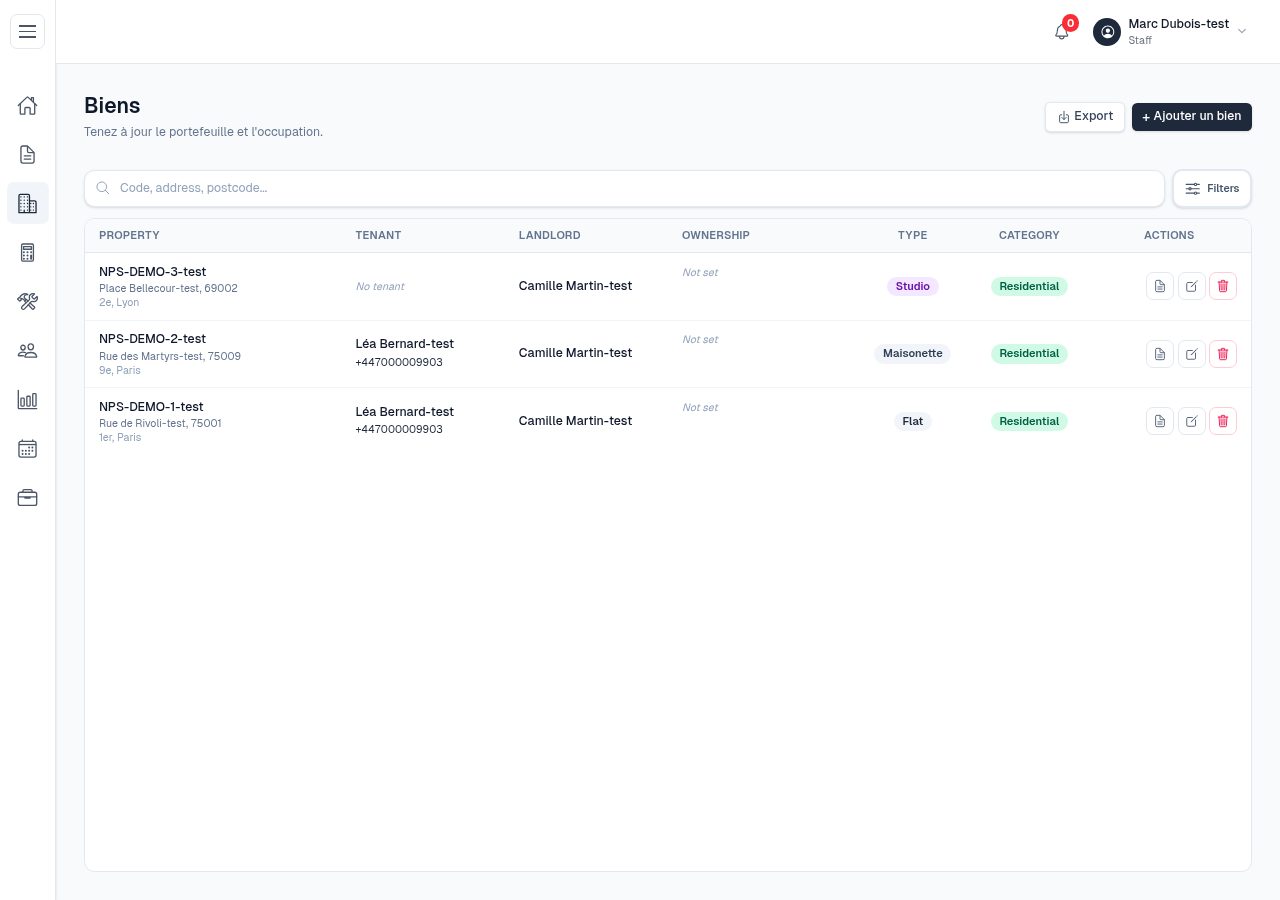The width and height of the screenshot is (1280, 900).
Task: Click Residential badge in NPS-DEMO-1-test row
Action: (1029, 421)
